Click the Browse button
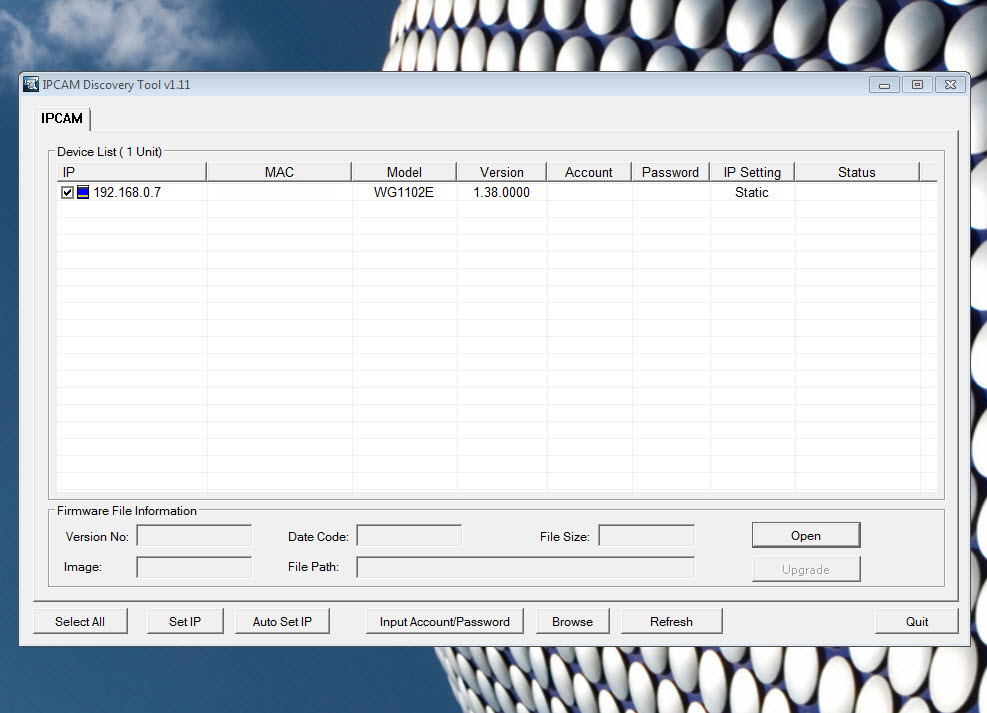Image resolution: width=987 pixels, height=713 pixels. tap(573, 621)
